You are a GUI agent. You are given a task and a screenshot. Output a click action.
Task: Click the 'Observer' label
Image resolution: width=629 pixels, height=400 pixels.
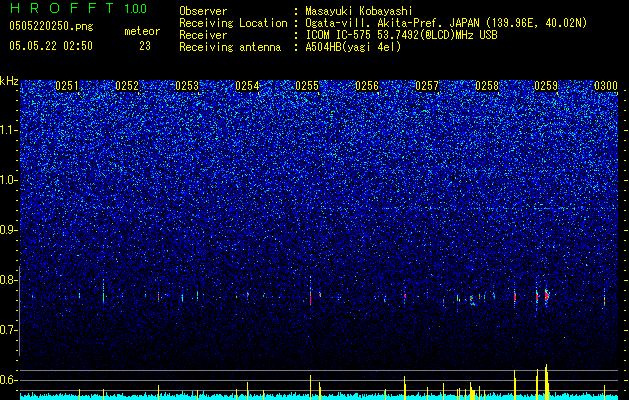pos(203,11)
